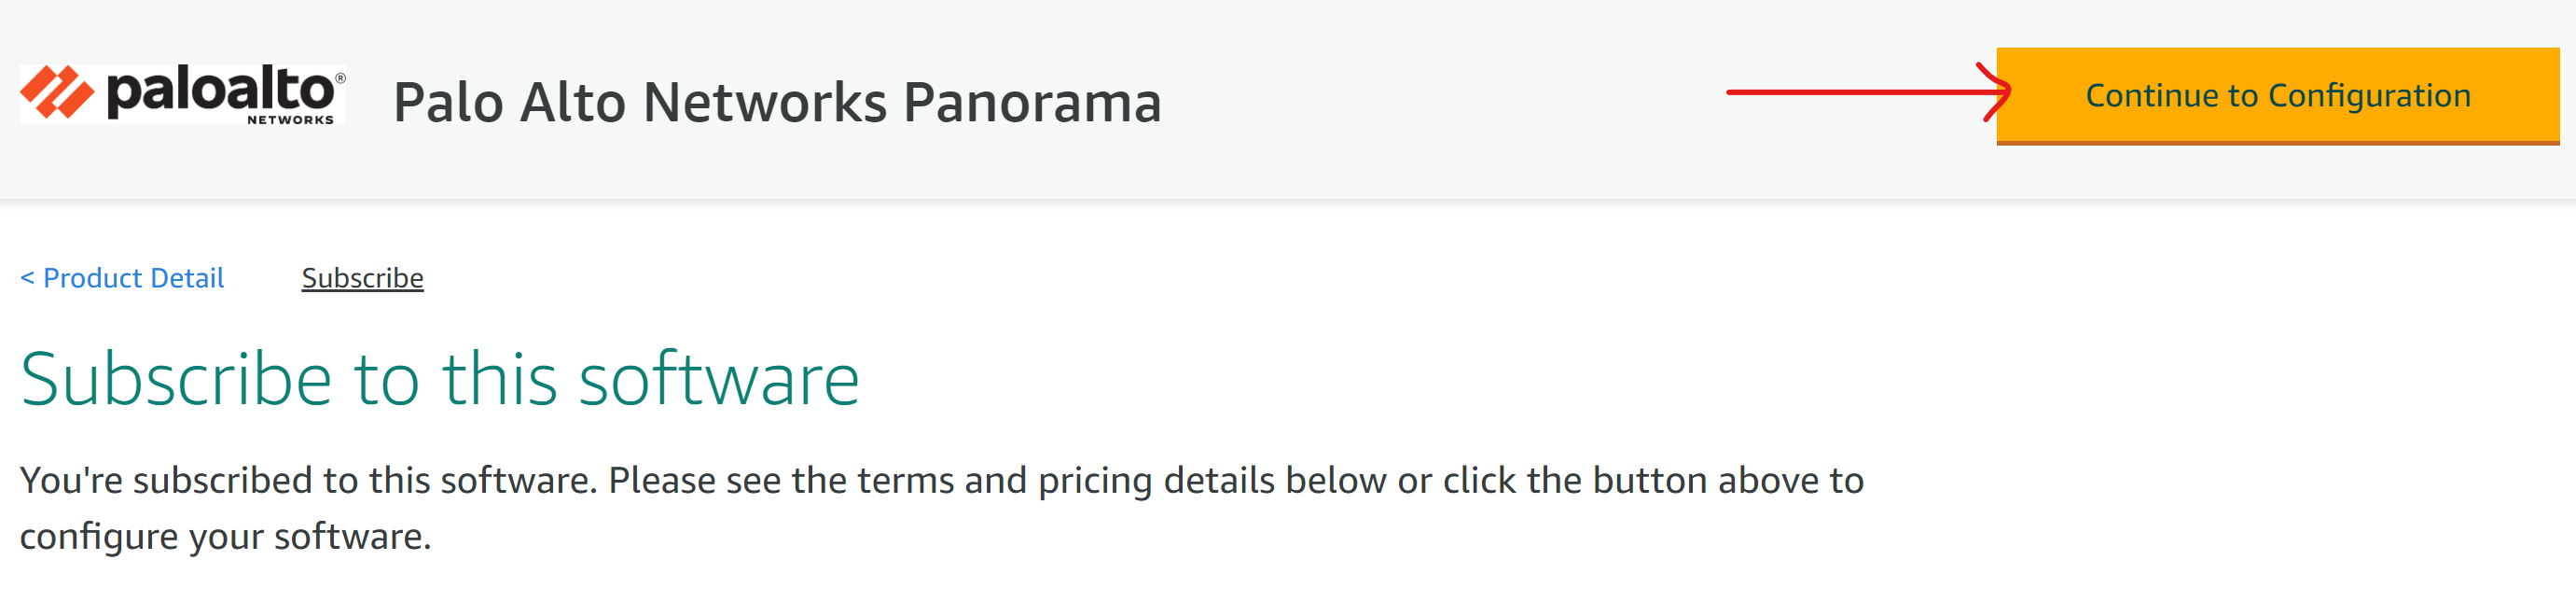Image resolution: width=2576 pixels, height=616 pixels.
Task: Select the underlined Subscribe breadcrumb step
Action: [362, 278]
